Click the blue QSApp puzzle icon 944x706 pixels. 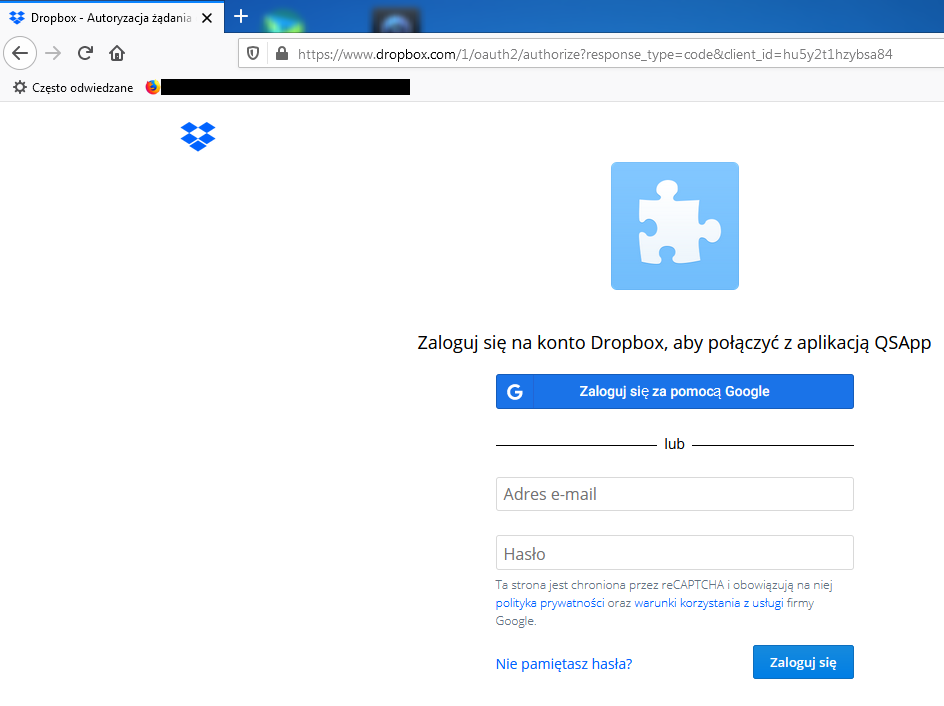click(x=674, y=225)
